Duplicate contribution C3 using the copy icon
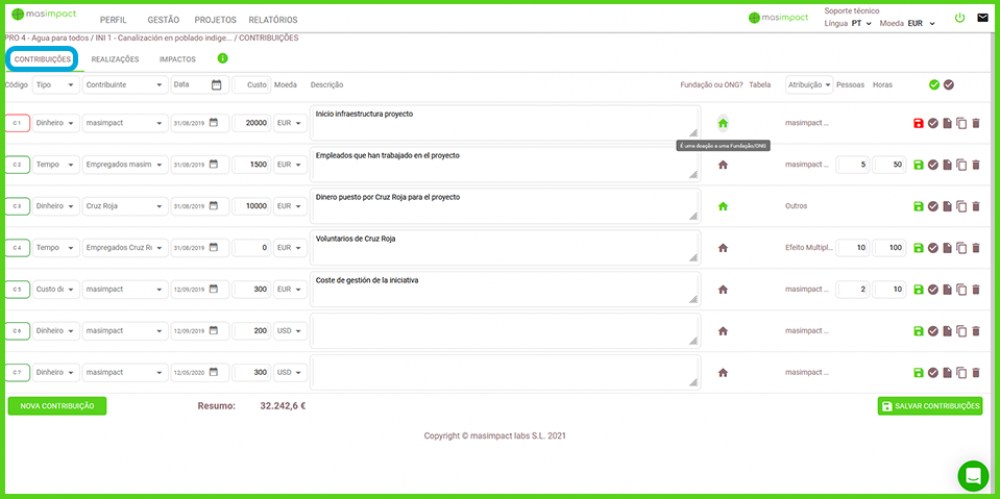Viewport: 1000px width, 499px height. (961, 206)
